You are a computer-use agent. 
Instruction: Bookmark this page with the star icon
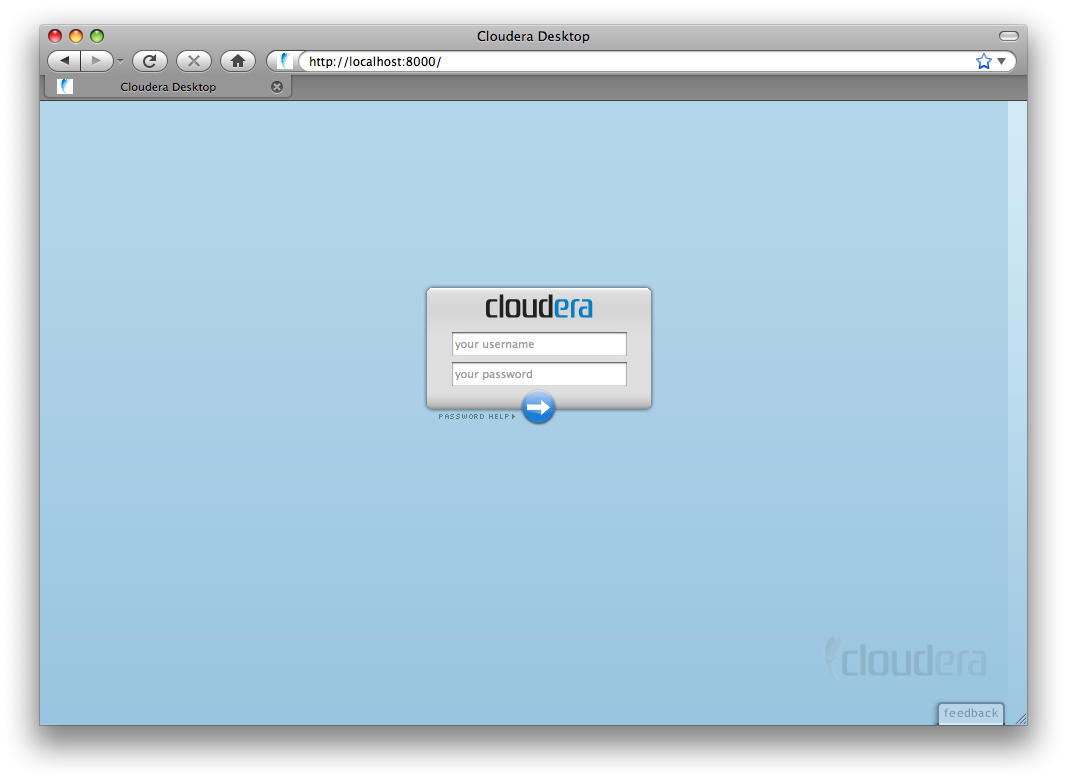click(x=983, y=61)
